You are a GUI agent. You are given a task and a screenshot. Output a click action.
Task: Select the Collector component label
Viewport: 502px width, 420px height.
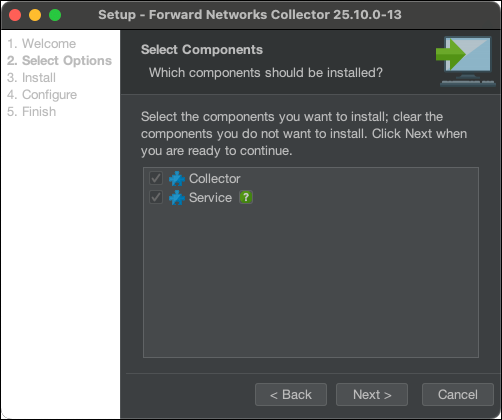tap(215, 179)
